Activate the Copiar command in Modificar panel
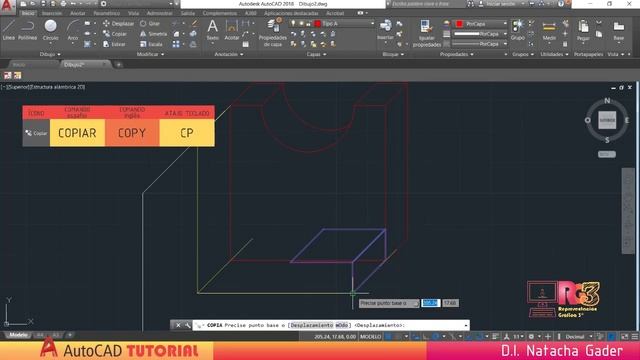Screen dimensions: 640x360 pos(115,34)
